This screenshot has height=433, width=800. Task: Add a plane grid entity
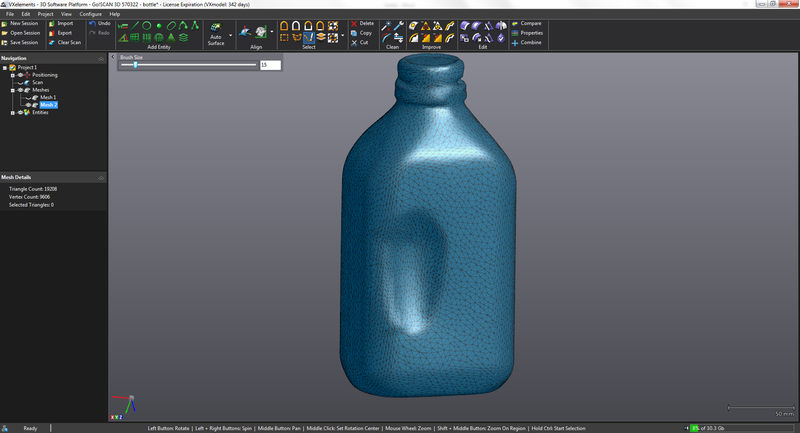coord(134,38)
